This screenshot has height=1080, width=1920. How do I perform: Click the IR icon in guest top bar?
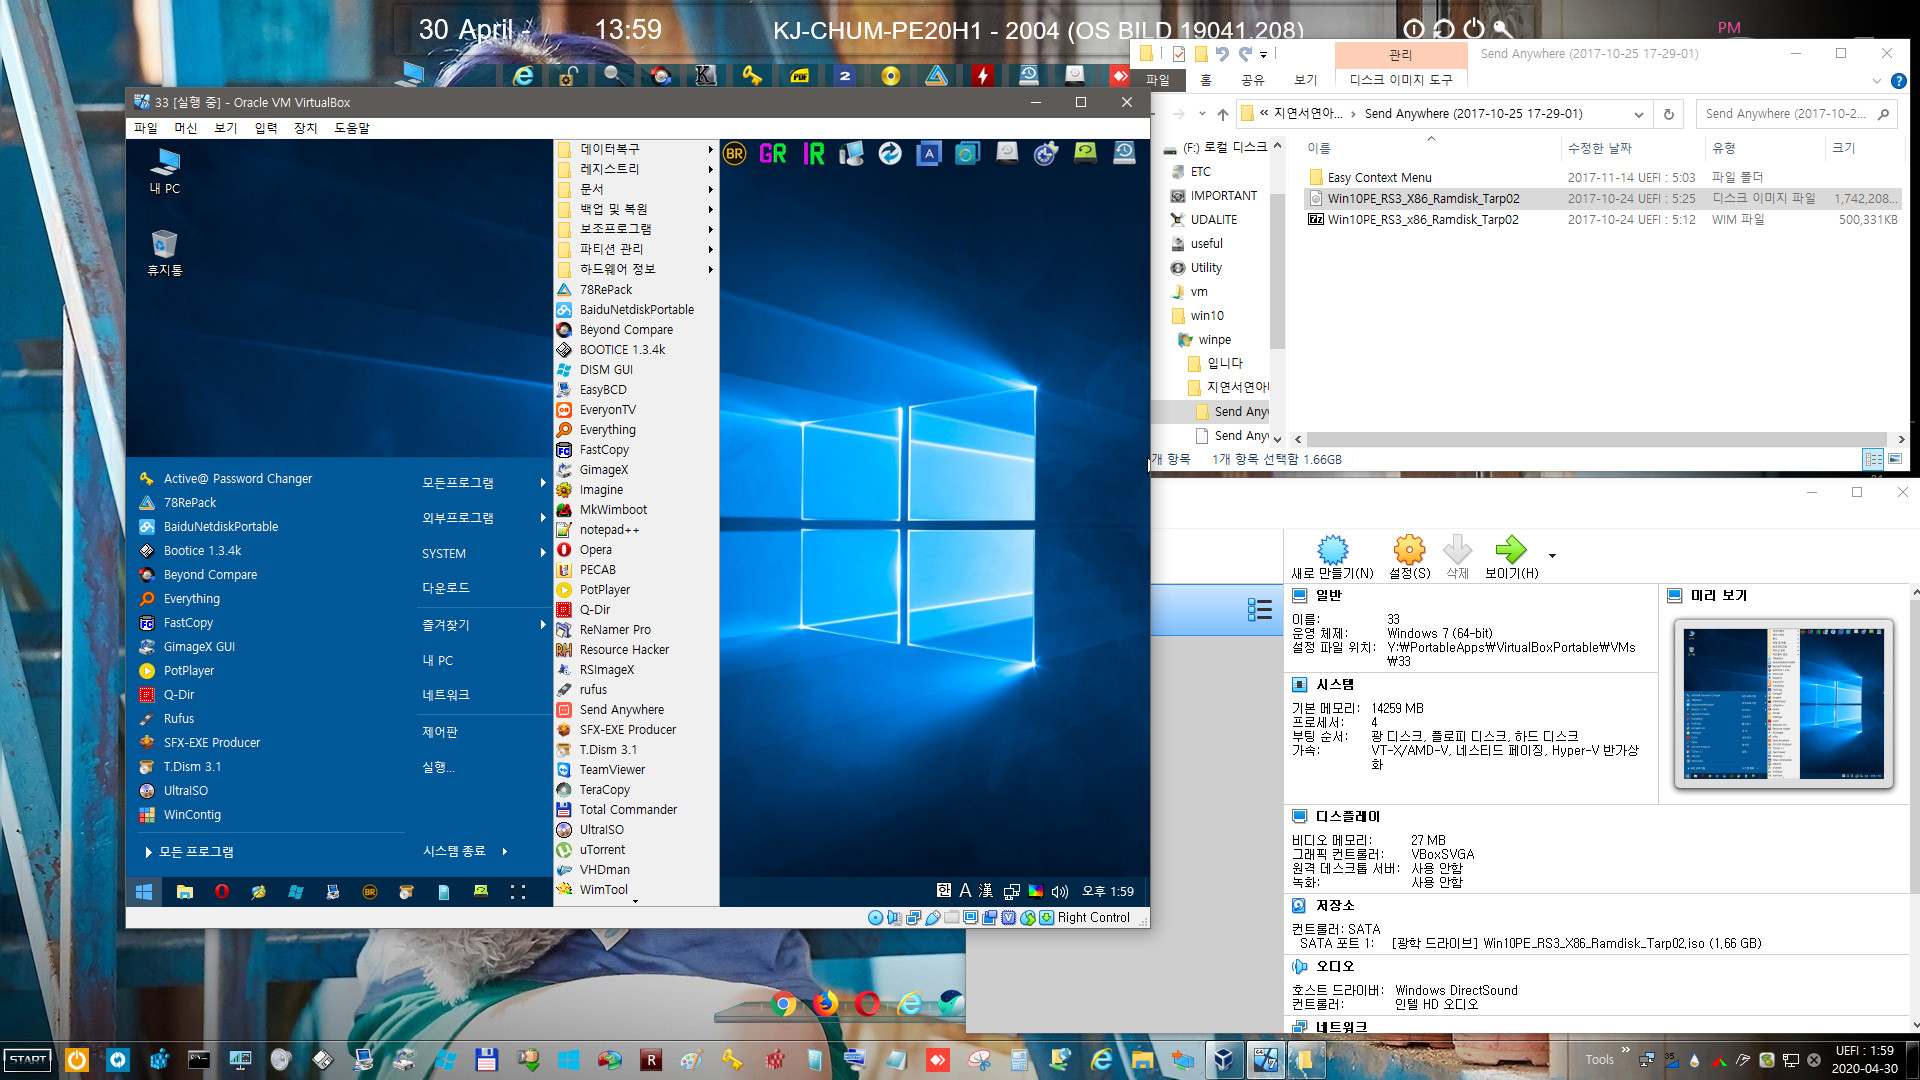[x=814, y=154]
